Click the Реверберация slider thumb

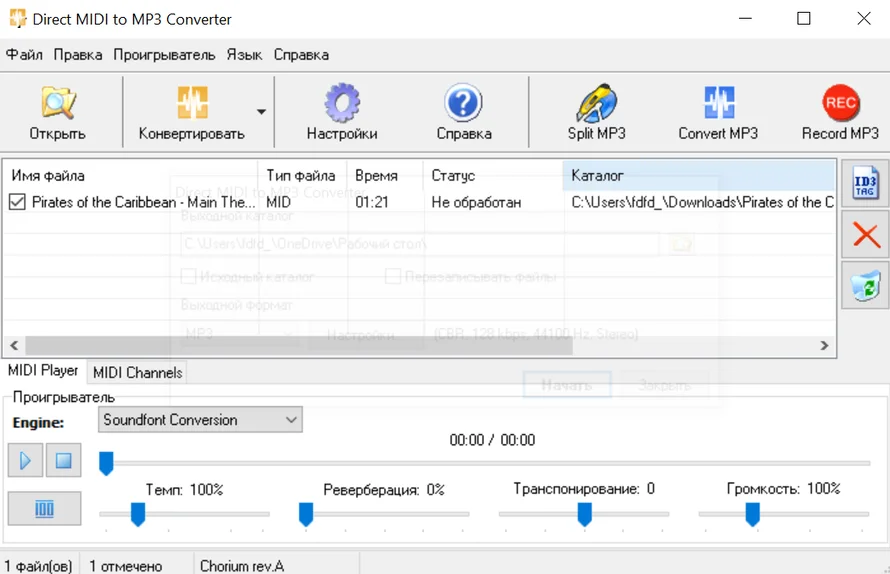[x=306, y=514]
